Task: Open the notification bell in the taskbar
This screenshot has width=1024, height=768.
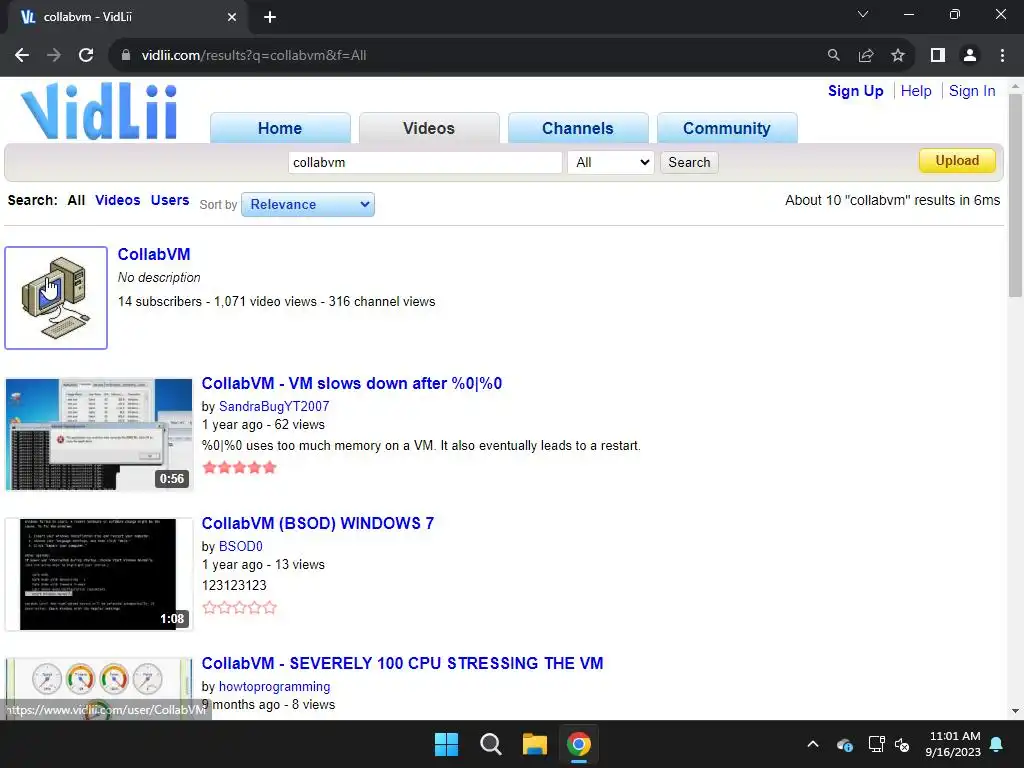Action: pyautogui.click(x=997, y=744)
